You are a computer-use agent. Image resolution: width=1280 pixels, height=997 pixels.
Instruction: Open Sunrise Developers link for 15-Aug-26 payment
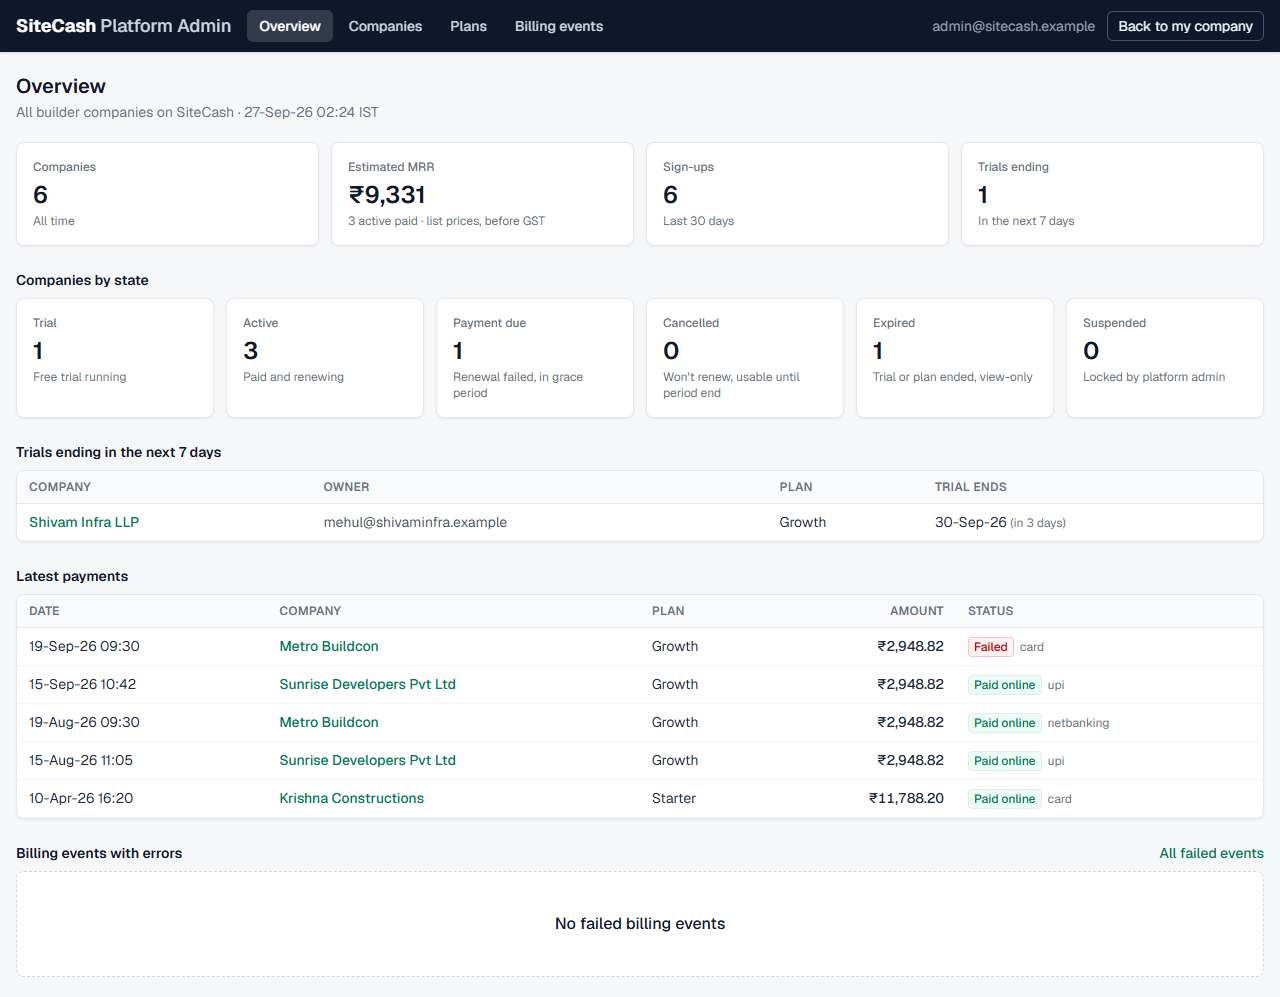coord(367,760)
